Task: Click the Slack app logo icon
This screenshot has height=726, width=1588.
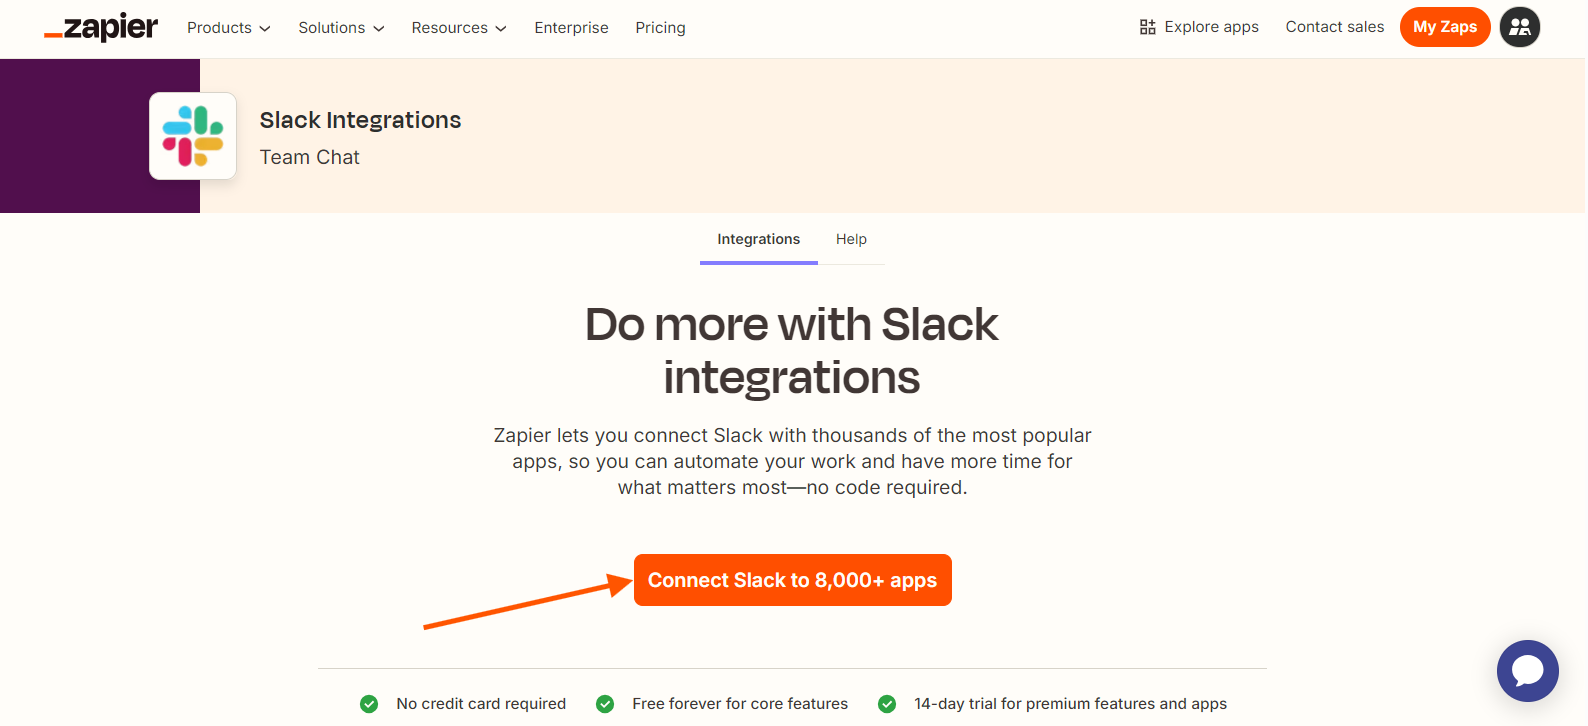Action: 193,136
